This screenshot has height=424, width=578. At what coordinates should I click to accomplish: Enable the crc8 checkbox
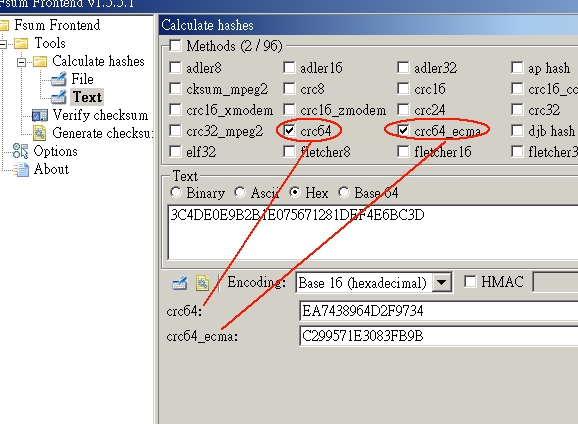[289, 88]
